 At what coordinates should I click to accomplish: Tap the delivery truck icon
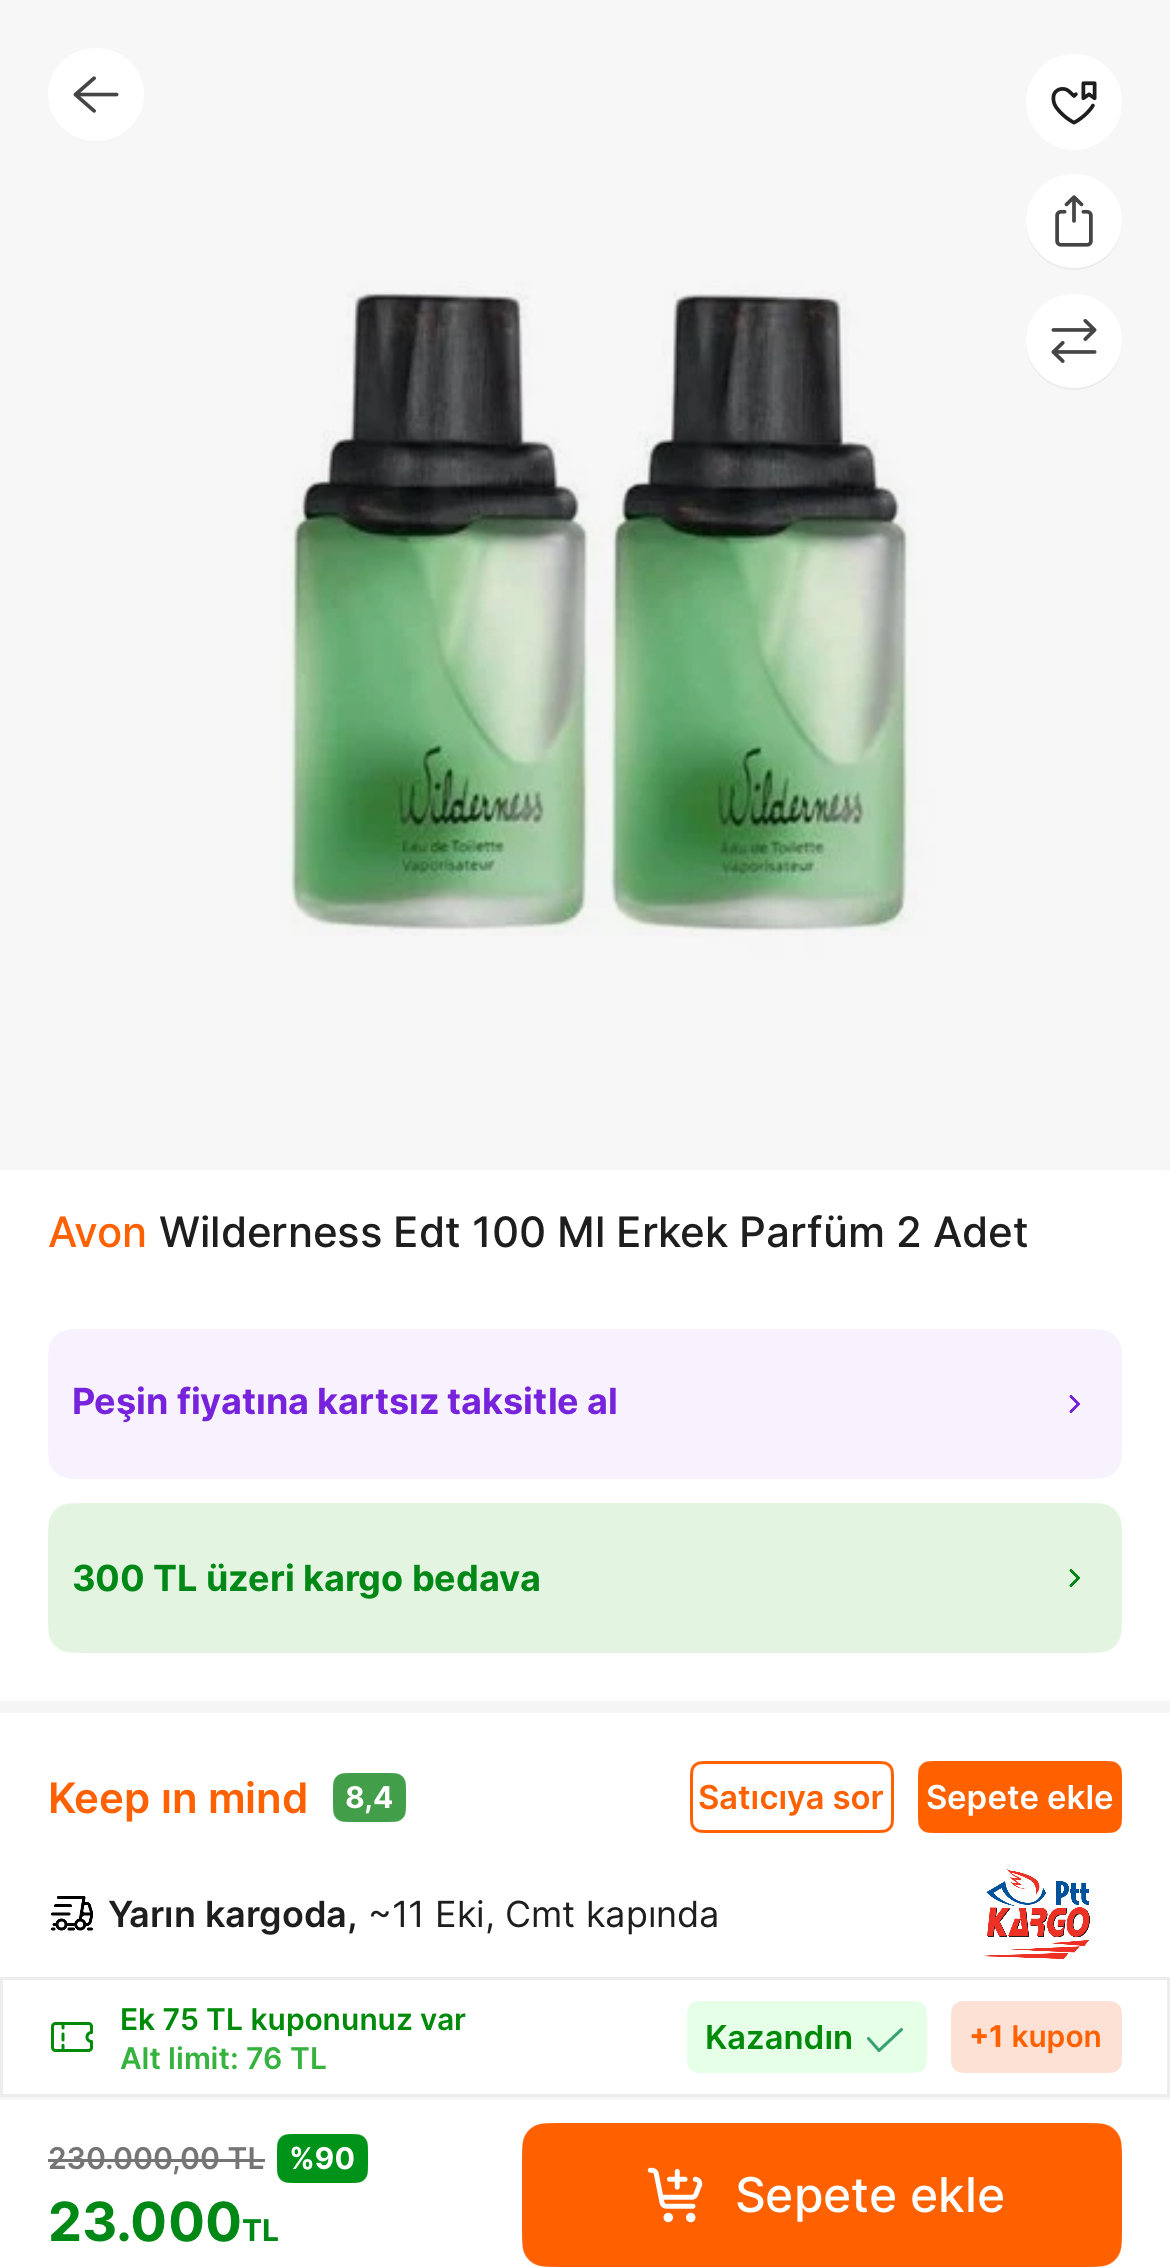(72, 1914)
